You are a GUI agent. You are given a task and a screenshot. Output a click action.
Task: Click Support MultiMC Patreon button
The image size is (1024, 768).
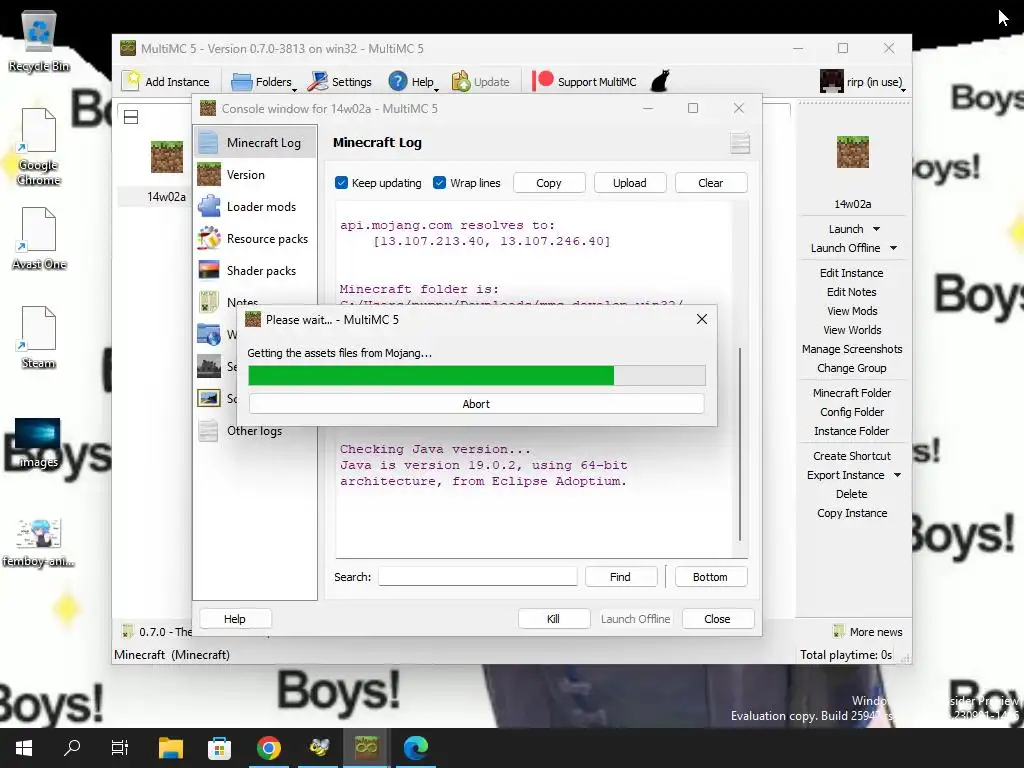[x=584, y=82]
